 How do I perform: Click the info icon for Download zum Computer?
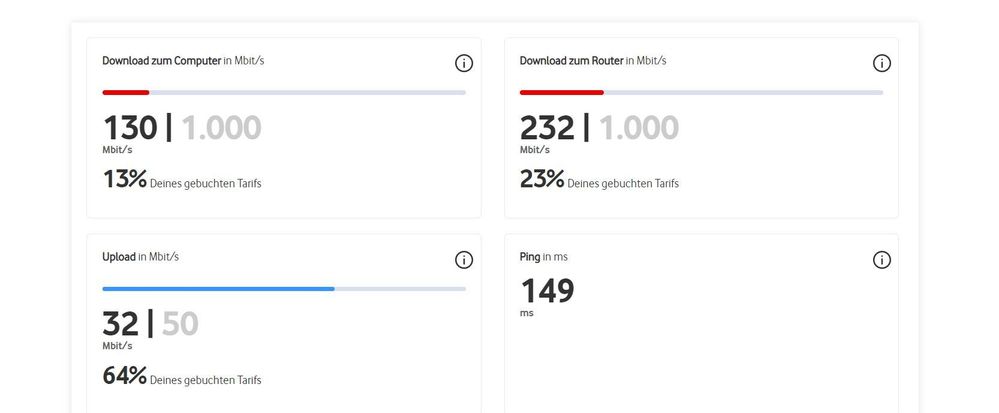[464, 63]
